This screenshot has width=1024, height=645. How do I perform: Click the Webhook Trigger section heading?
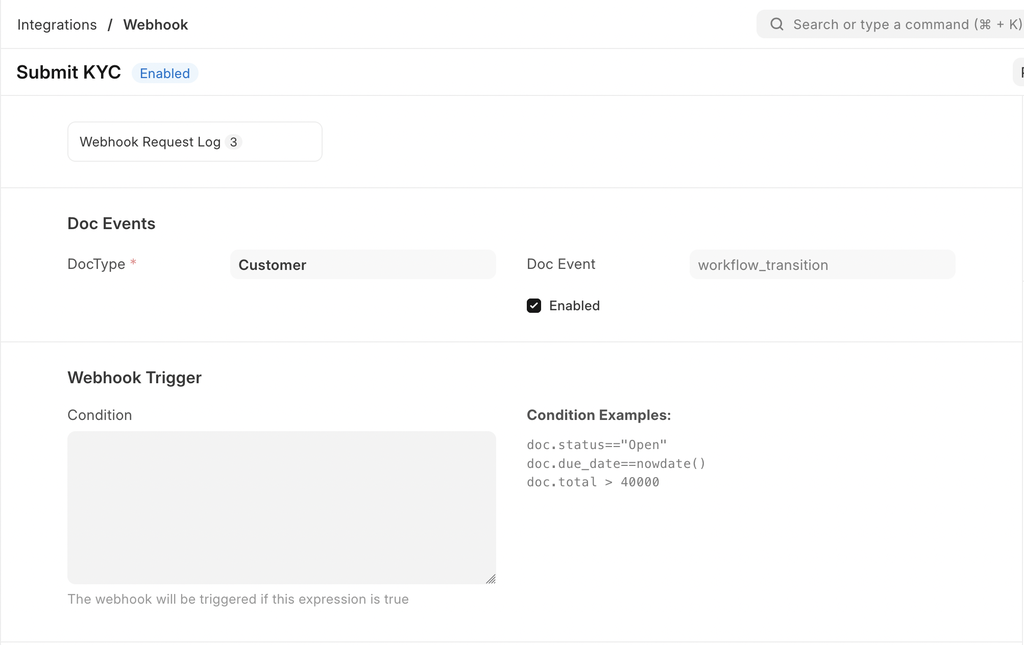tap(134, 377)
